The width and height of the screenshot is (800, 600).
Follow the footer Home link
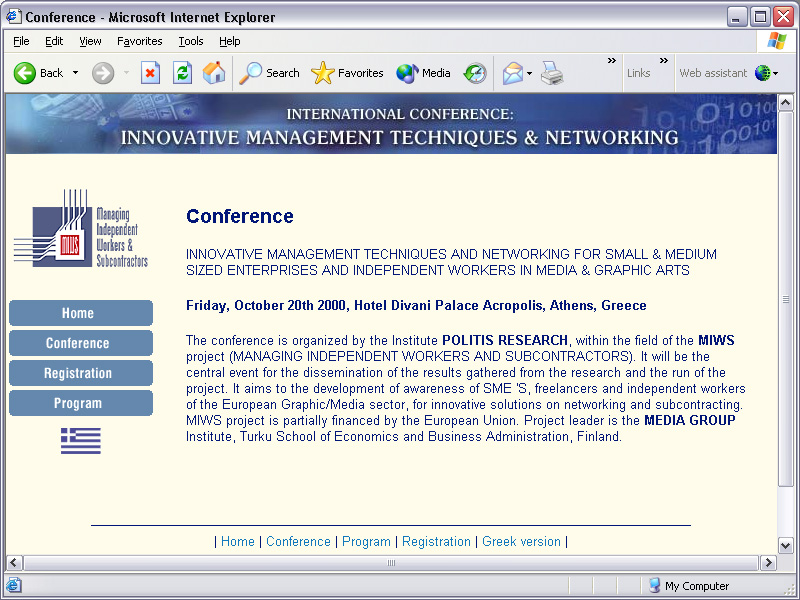(x=238, y=541)
